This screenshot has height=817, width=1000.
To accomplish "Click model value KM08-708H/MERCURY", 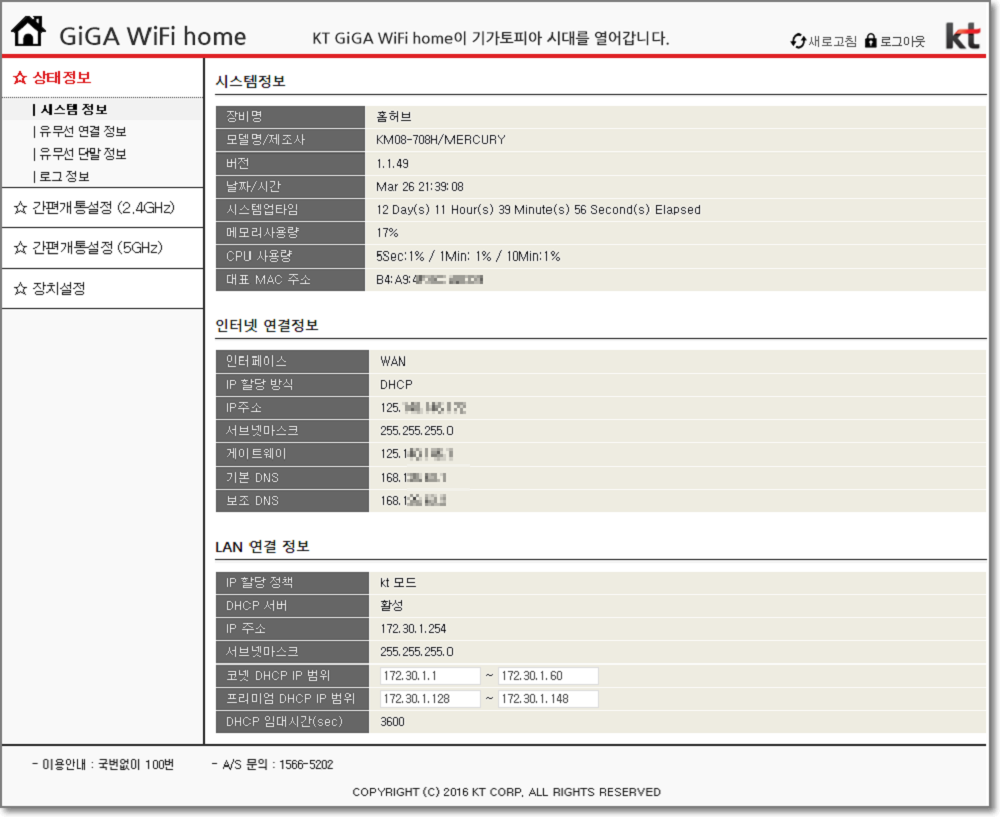I will tap(441, 140).
